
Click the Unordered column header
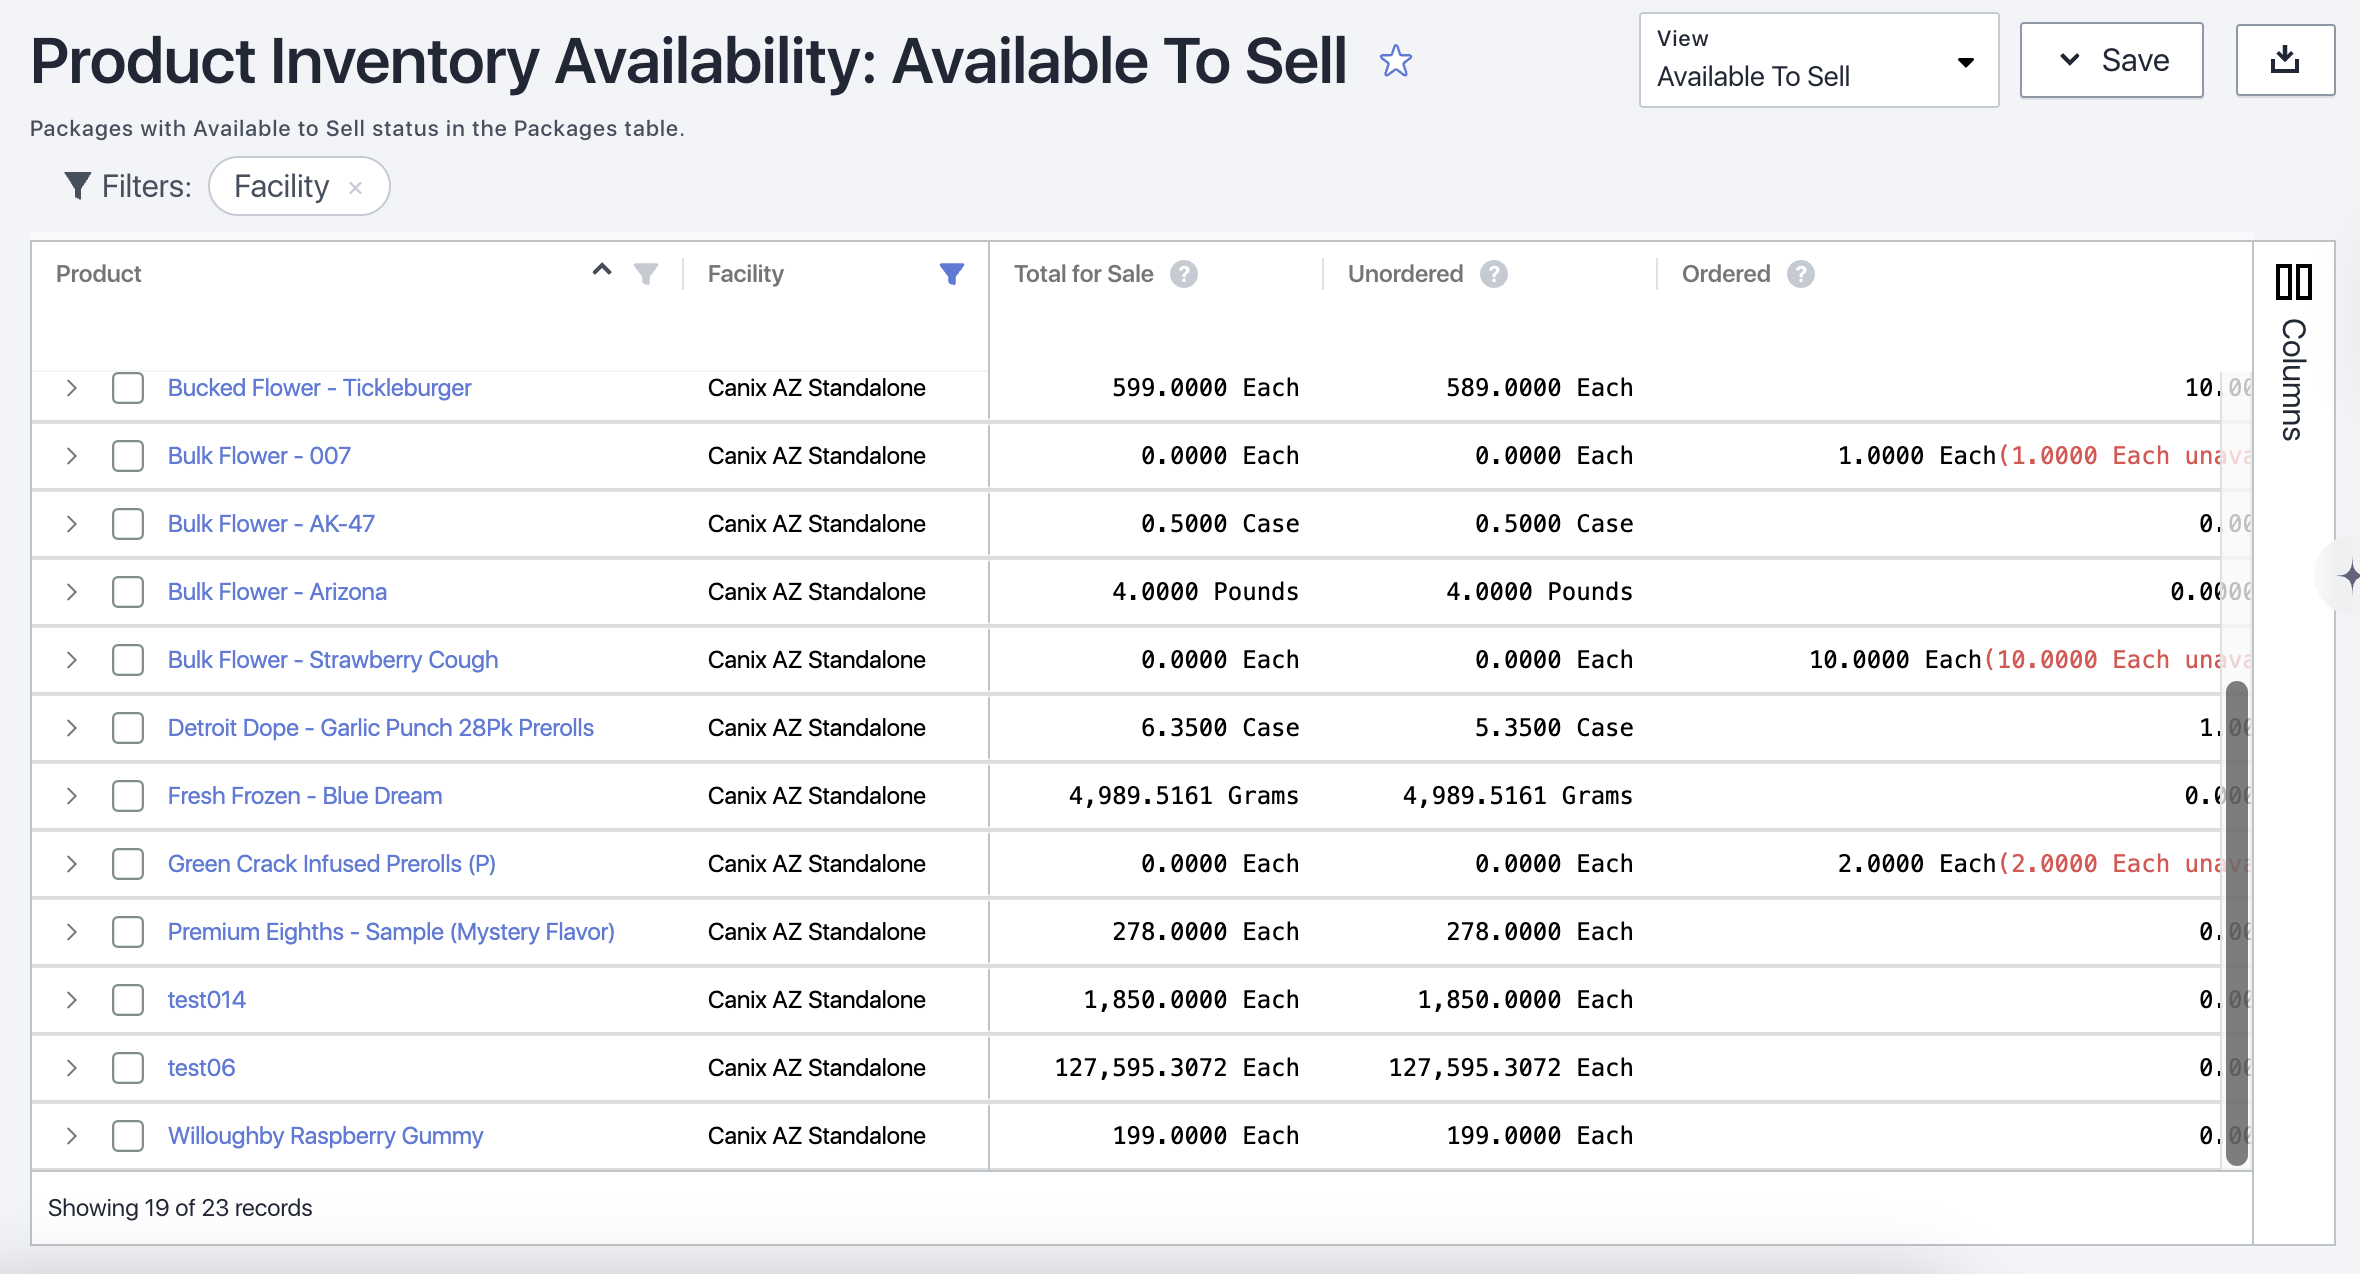tap(1405, 274)
